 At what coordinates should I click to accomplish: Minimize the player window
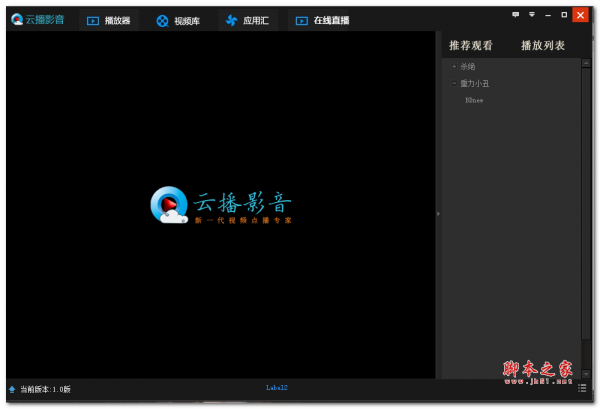pyautogui.click(x=547, y=14)
